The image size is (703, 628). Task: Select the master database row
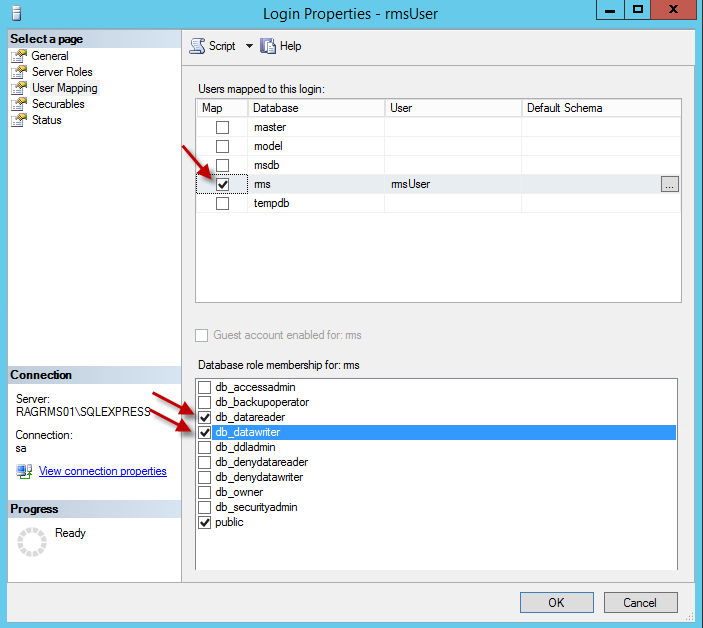[438, 127]
